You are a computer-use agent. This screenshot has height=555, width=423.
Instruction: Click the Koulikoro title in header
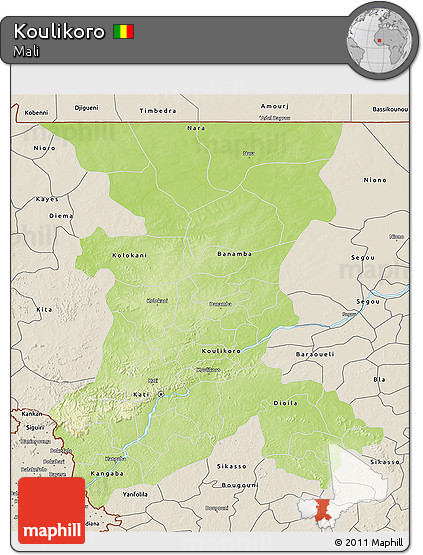[59, 31]
